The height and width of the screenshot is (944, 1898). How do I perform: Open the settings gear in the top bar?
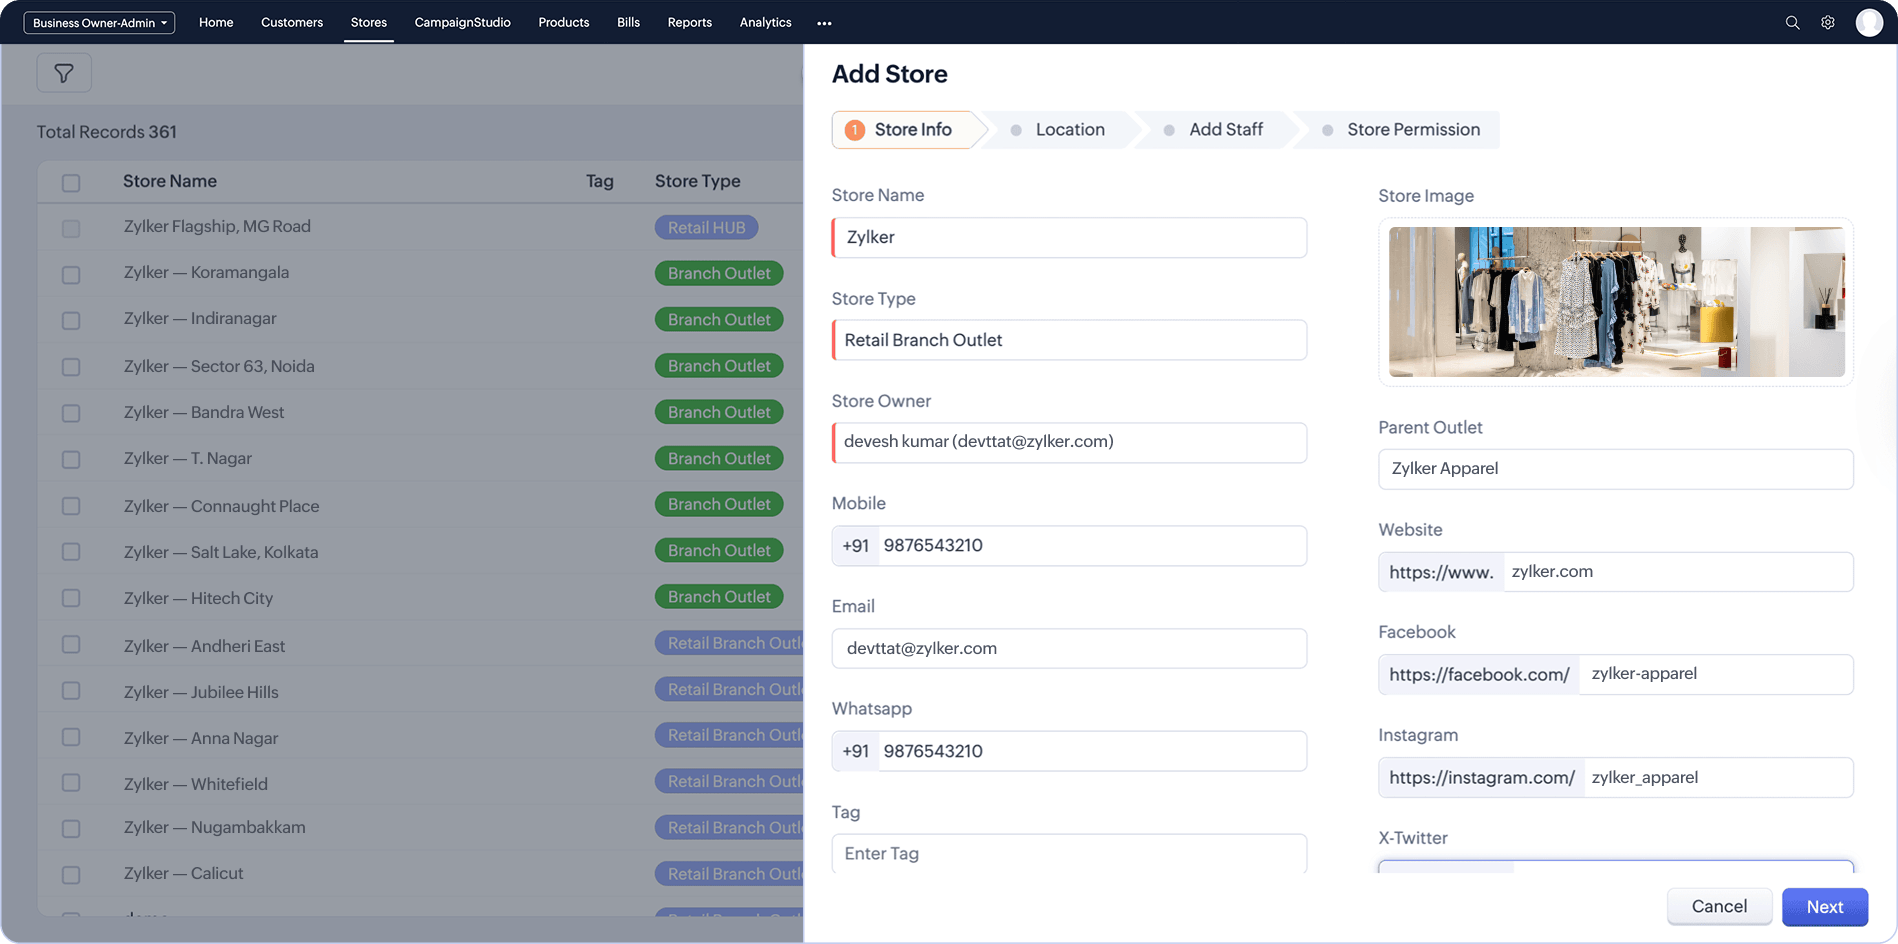coord(1829,22)
